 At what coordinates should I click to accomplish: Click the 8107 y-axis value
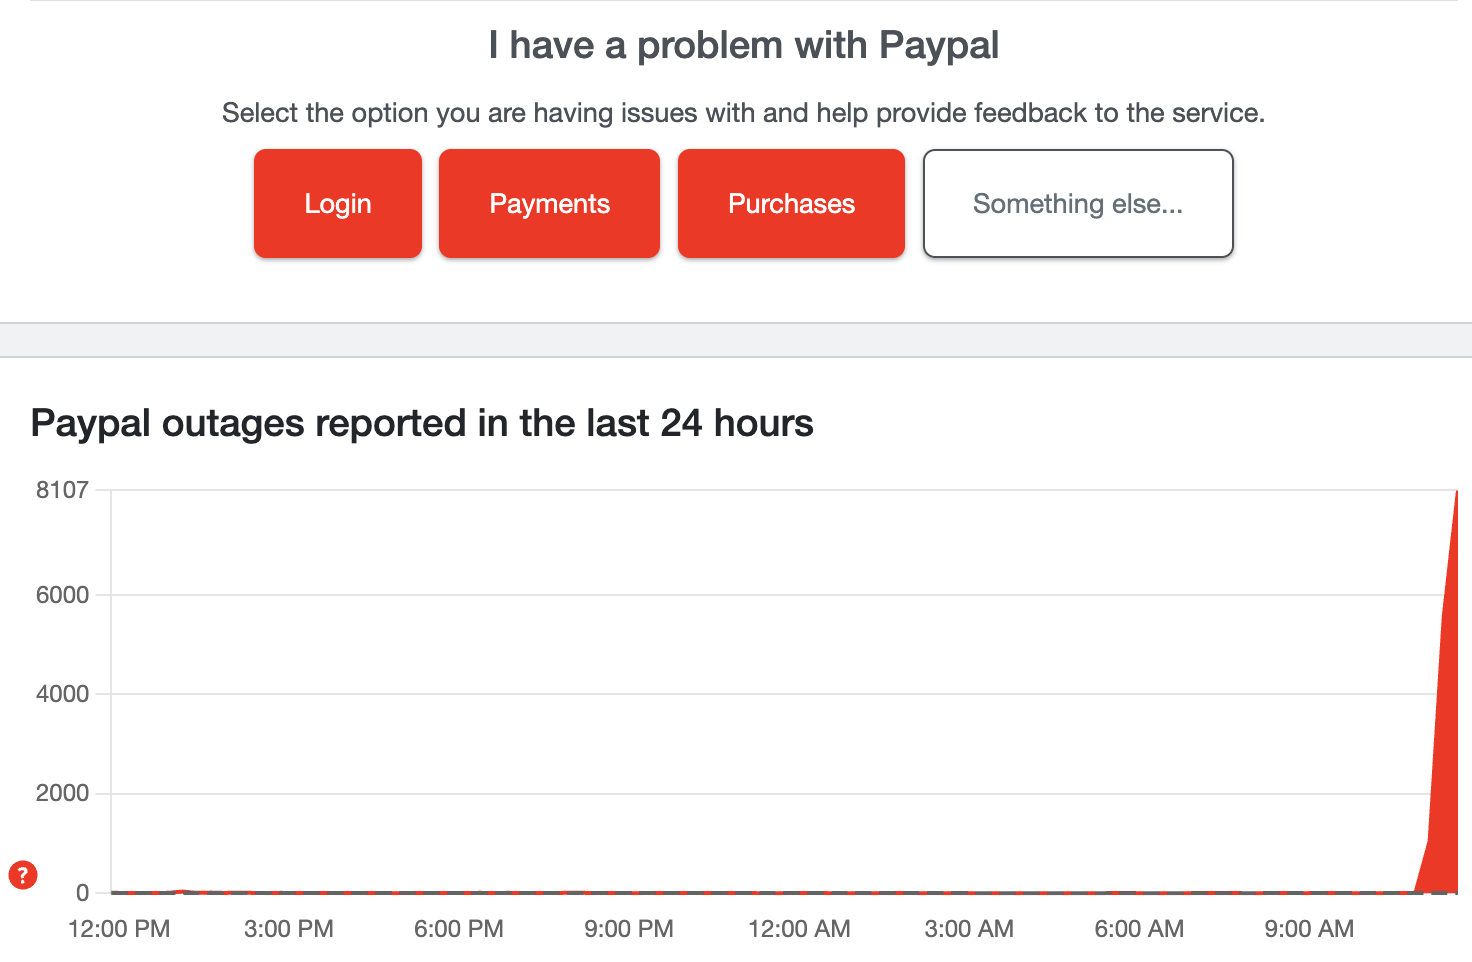(64, 489)
